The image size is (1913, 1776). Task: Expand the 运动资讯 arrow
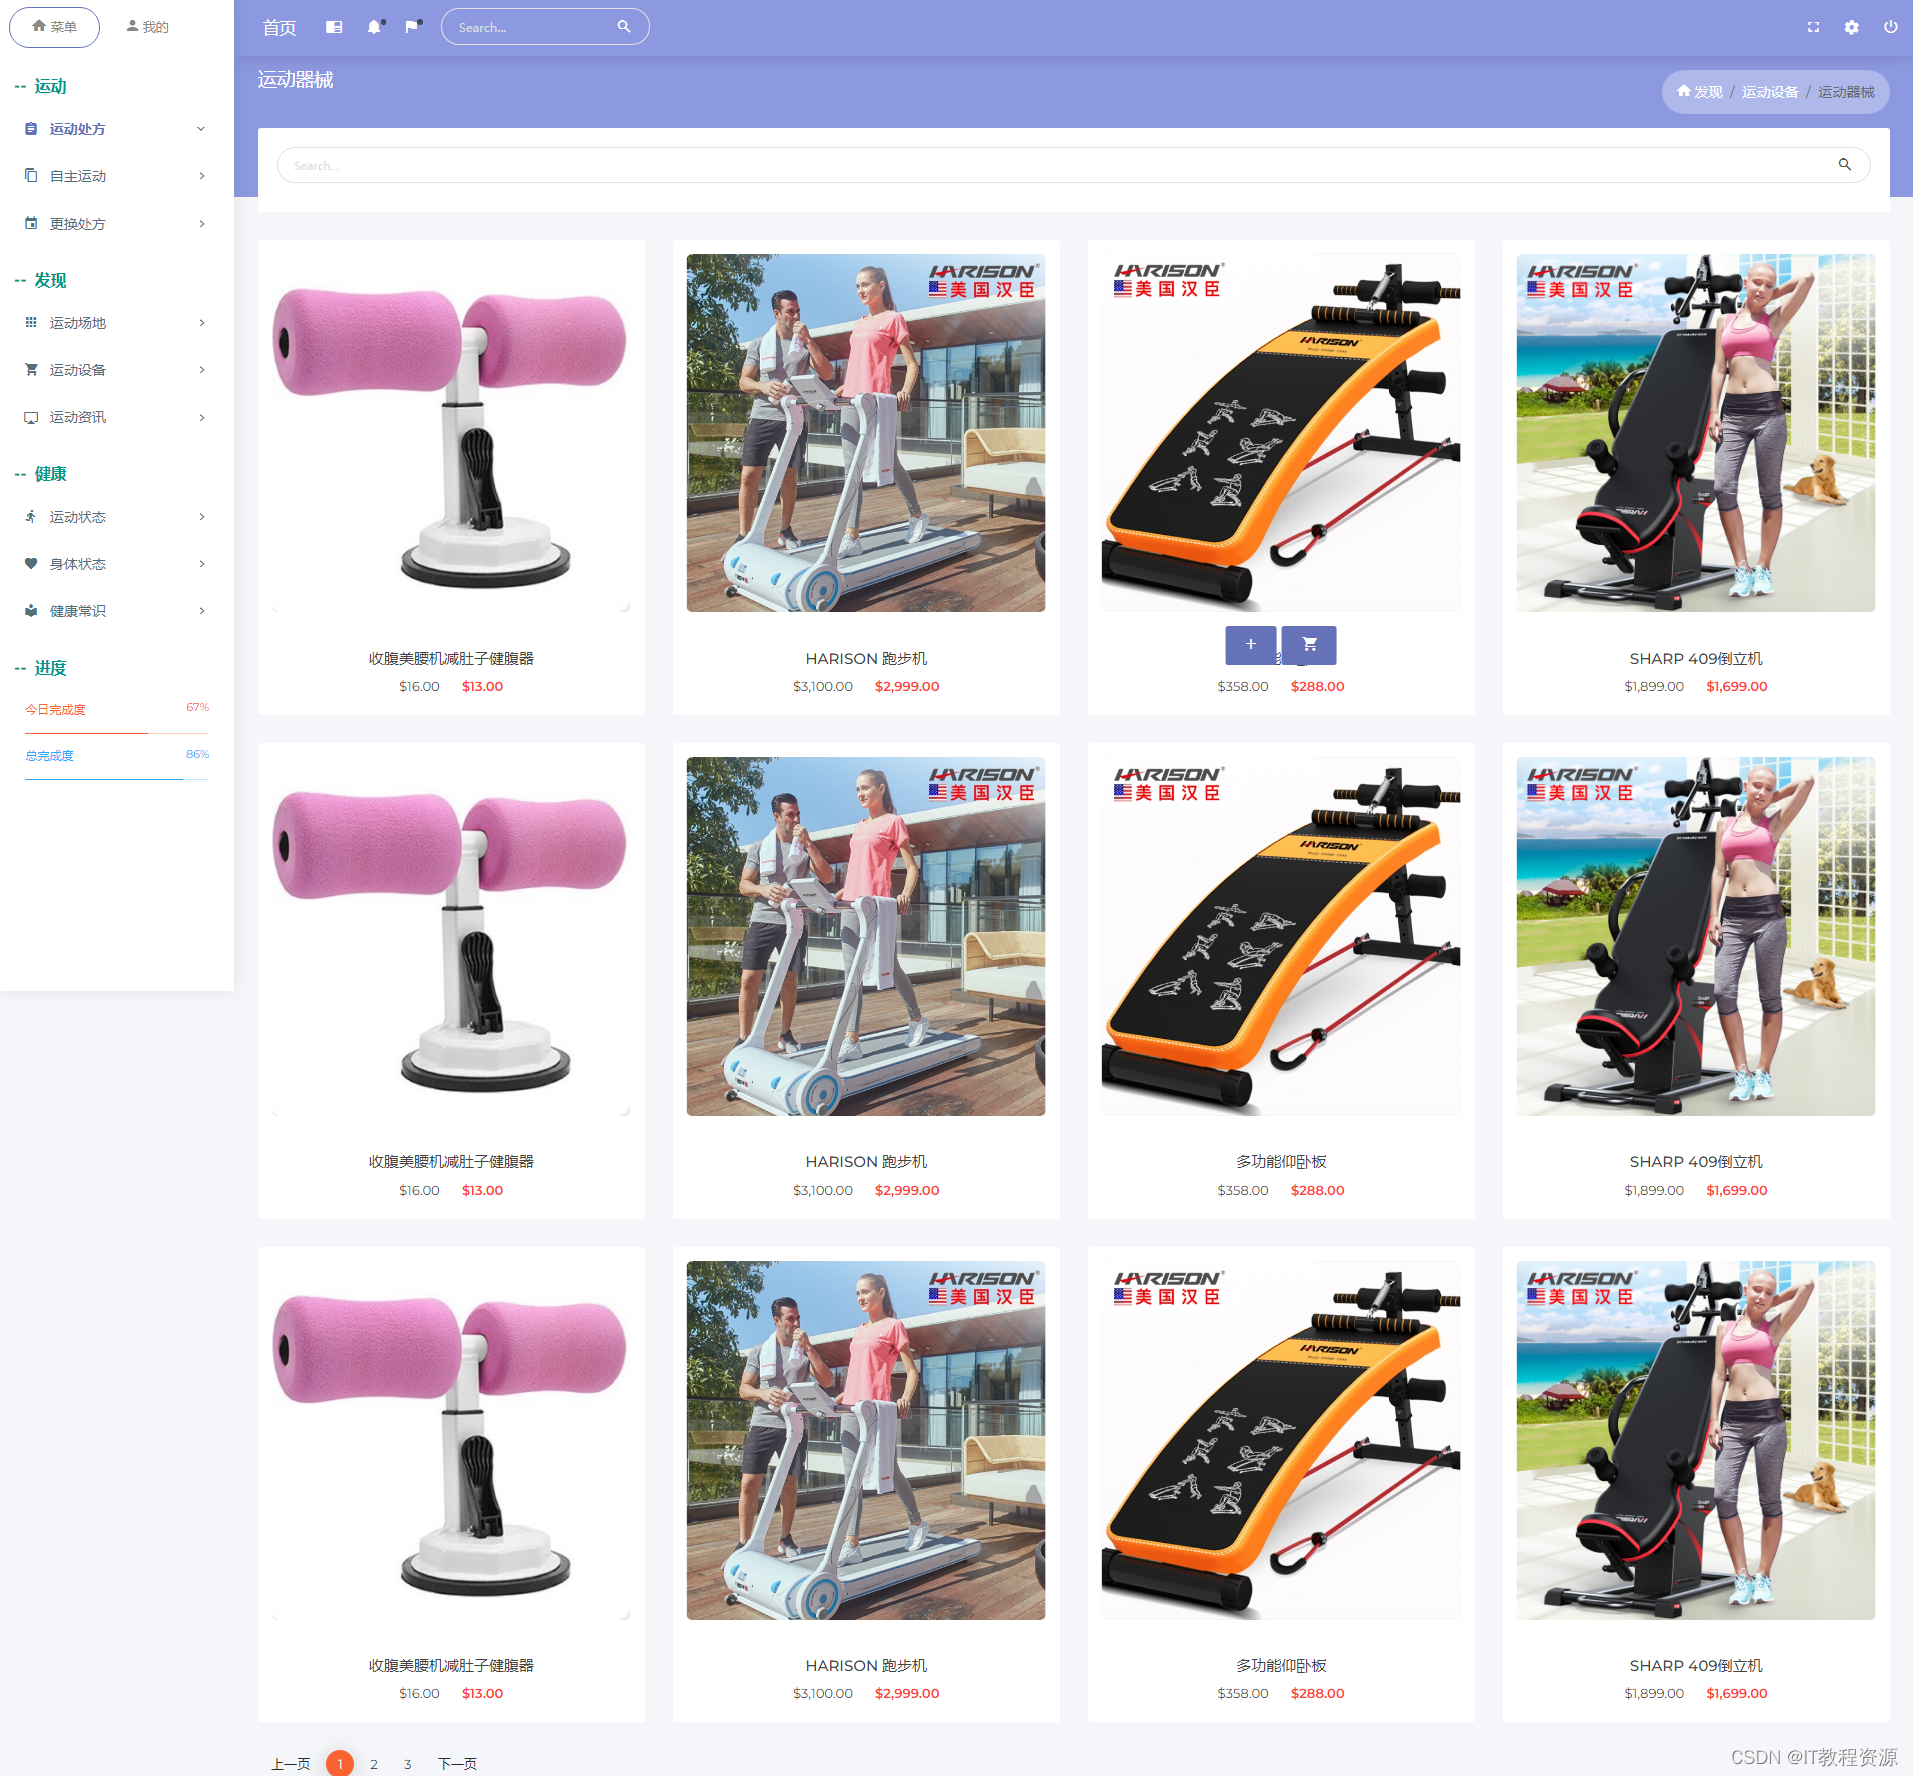(x=201, y=417)
